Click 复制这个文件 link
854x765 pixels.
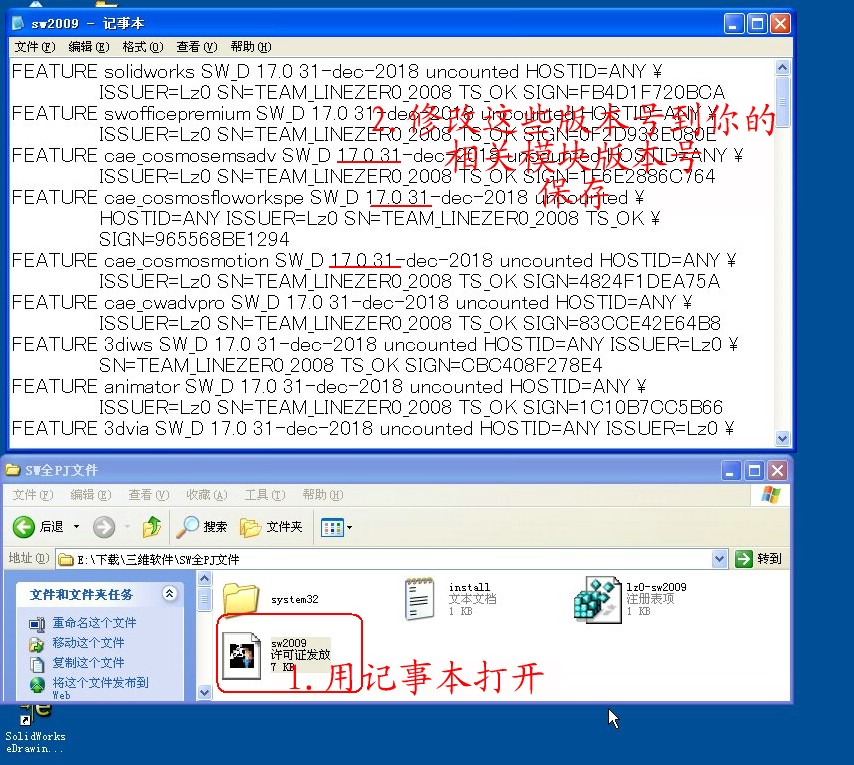88,663
